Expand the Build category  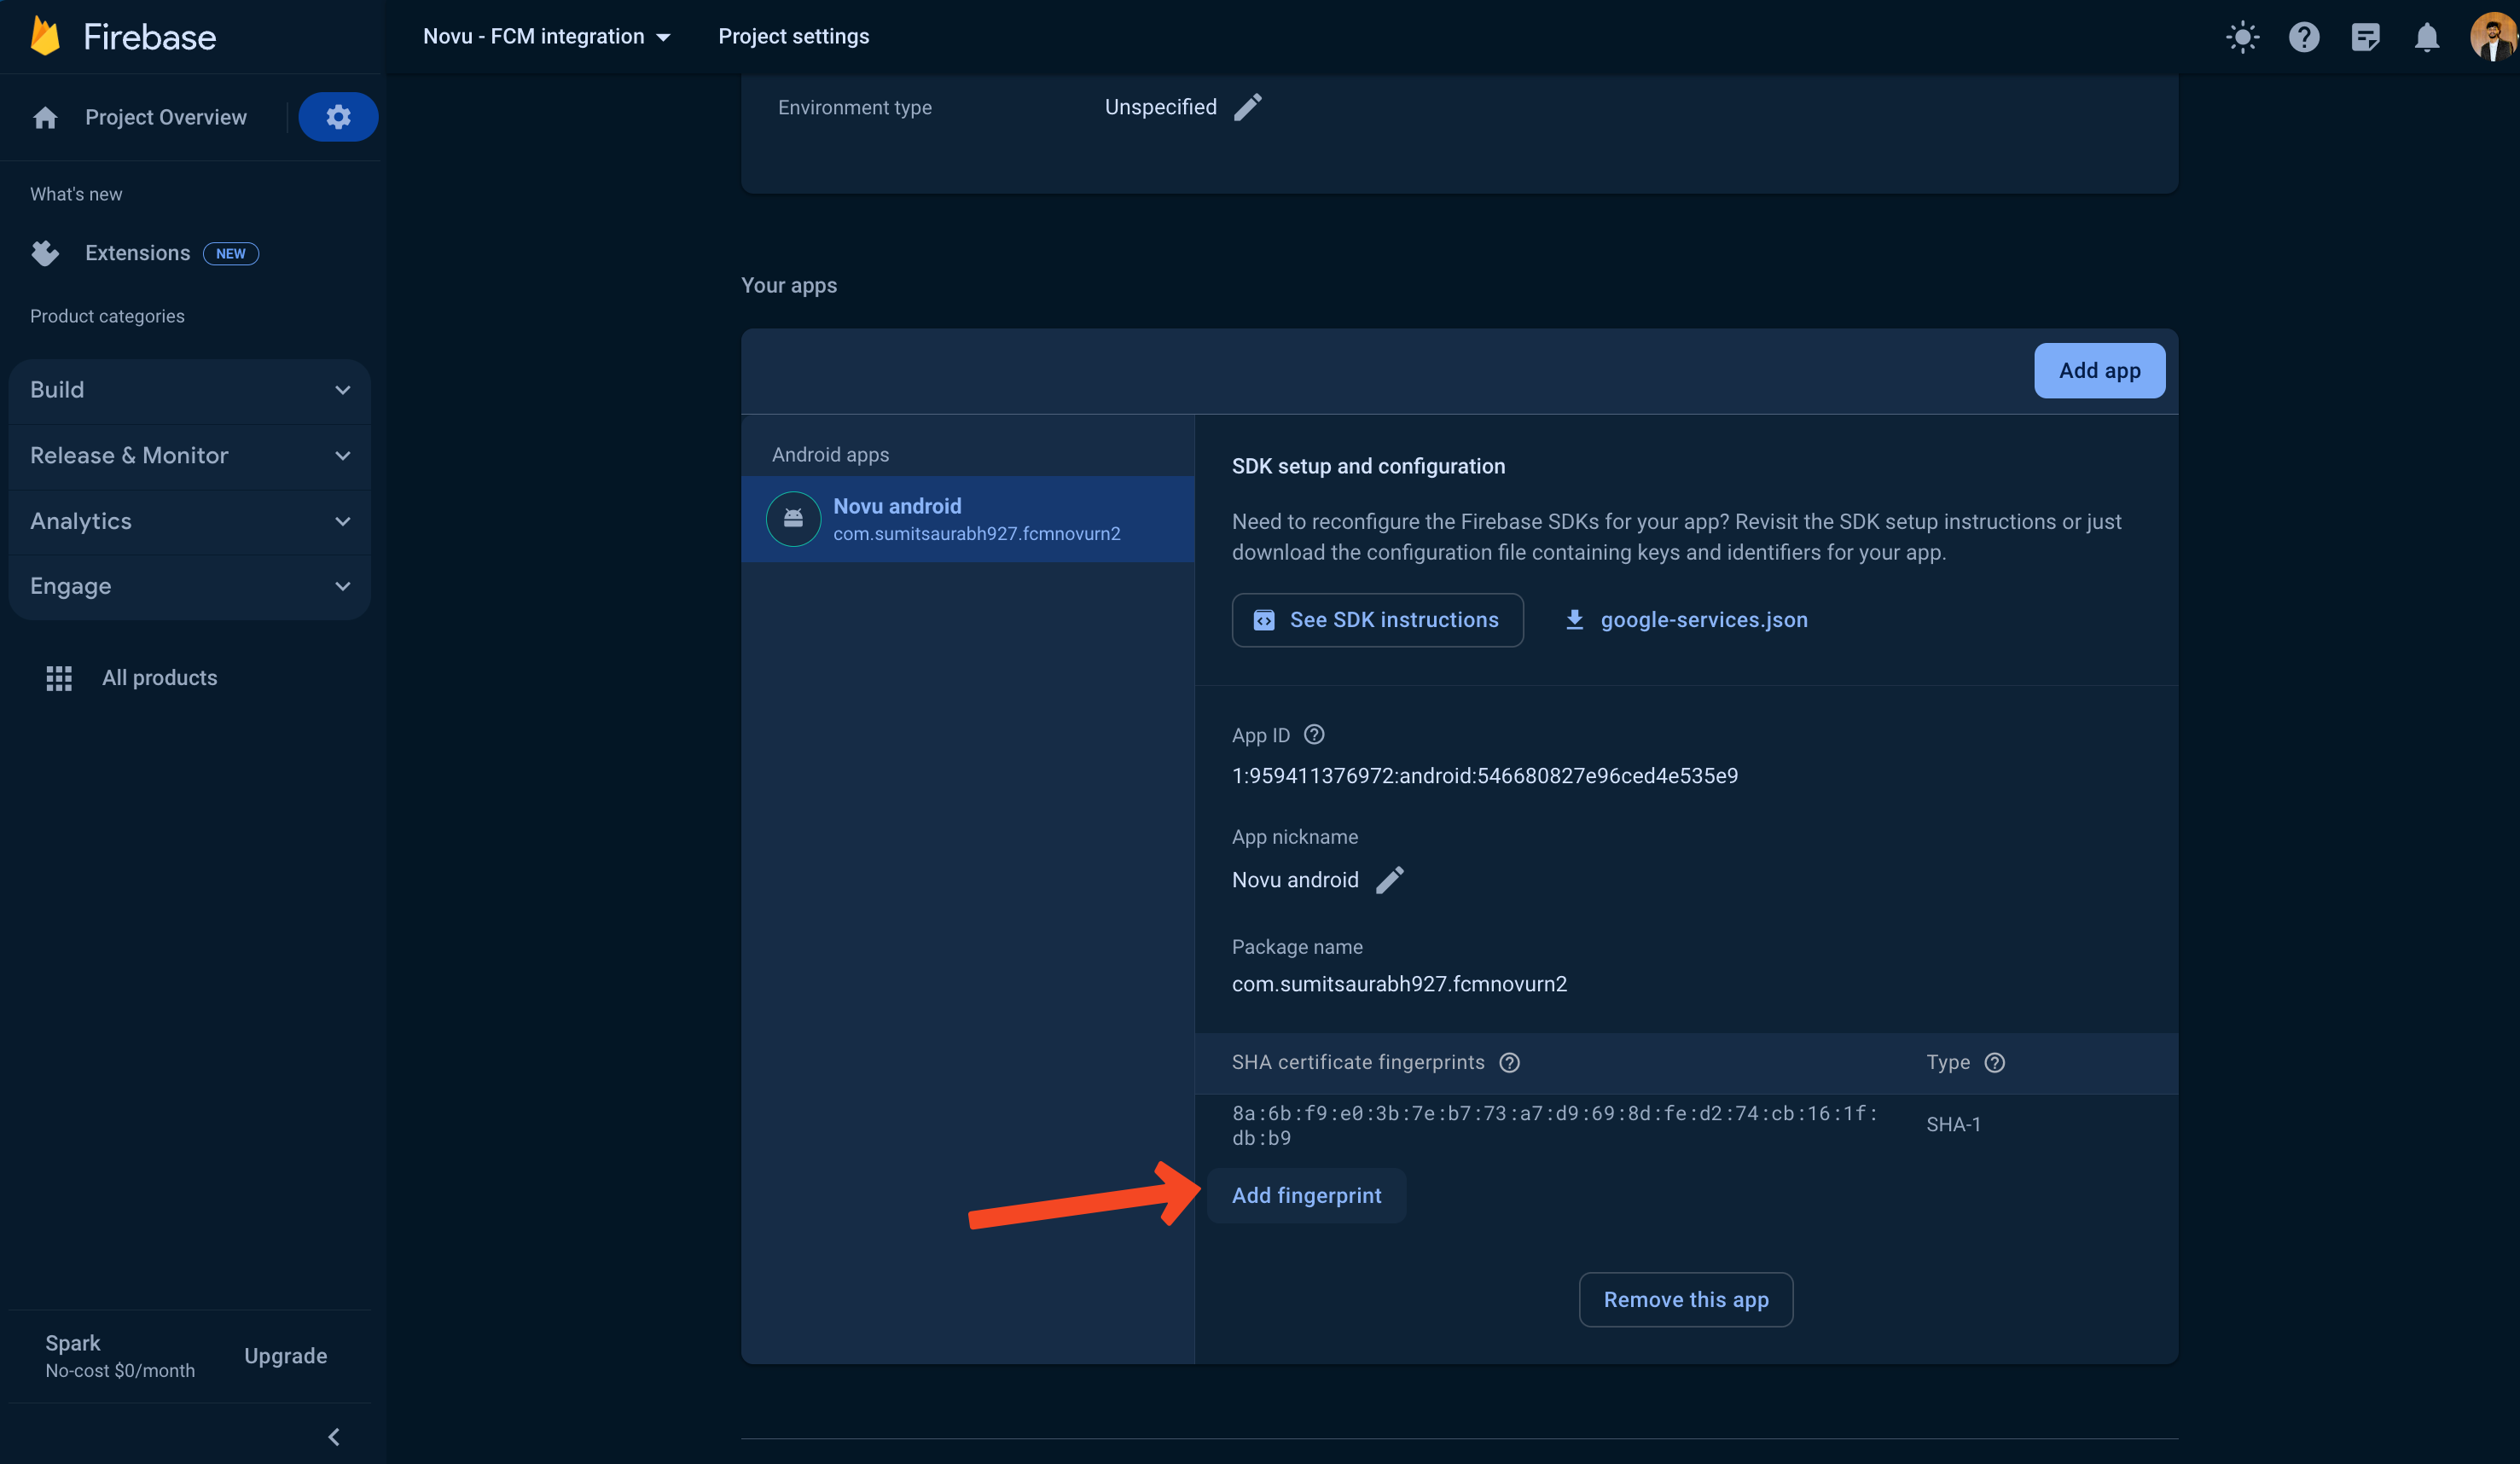(190, 390)
